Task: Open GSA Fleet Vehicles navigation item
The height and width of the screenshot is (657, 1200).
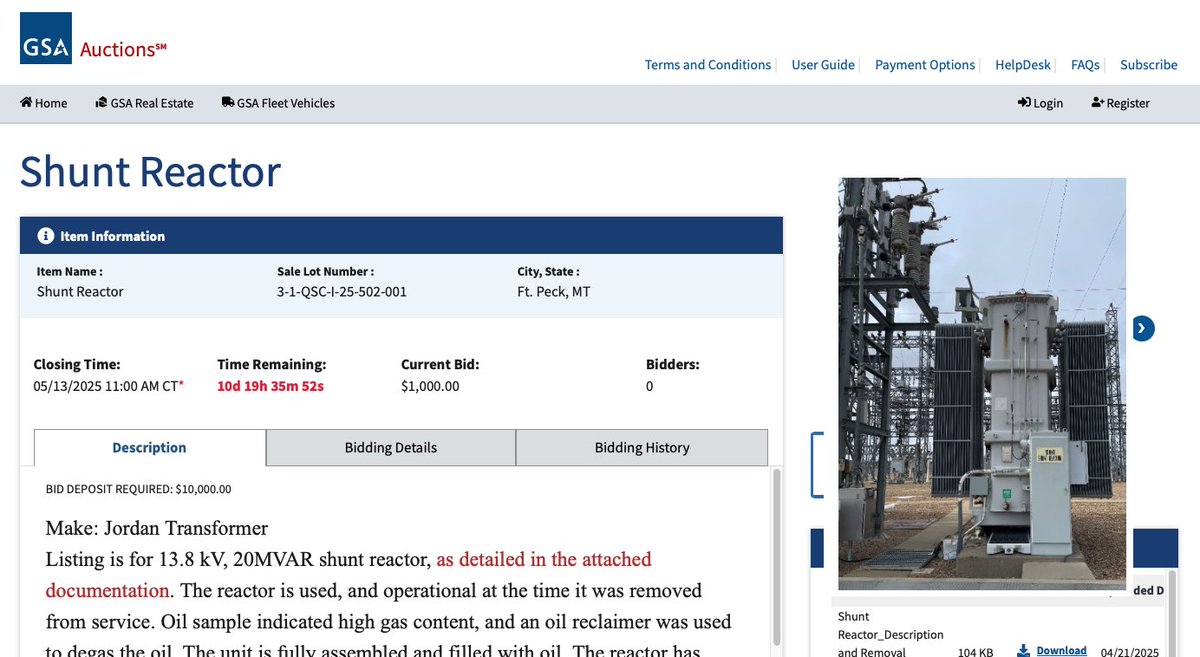Action: (278, 103)
